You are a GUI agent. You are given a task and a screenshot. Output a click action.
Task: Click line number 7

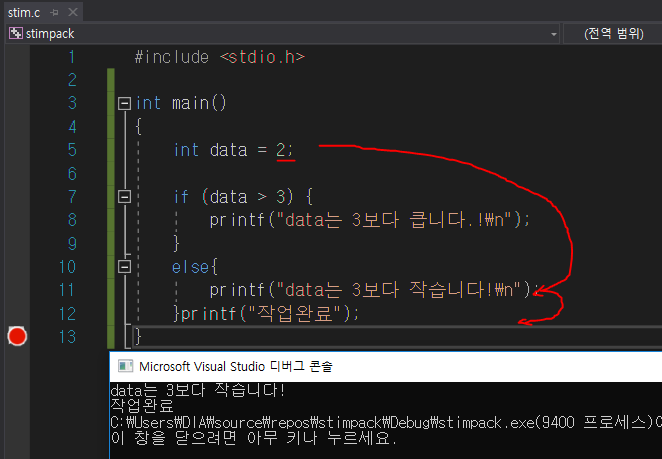click(x=72, y=197)
